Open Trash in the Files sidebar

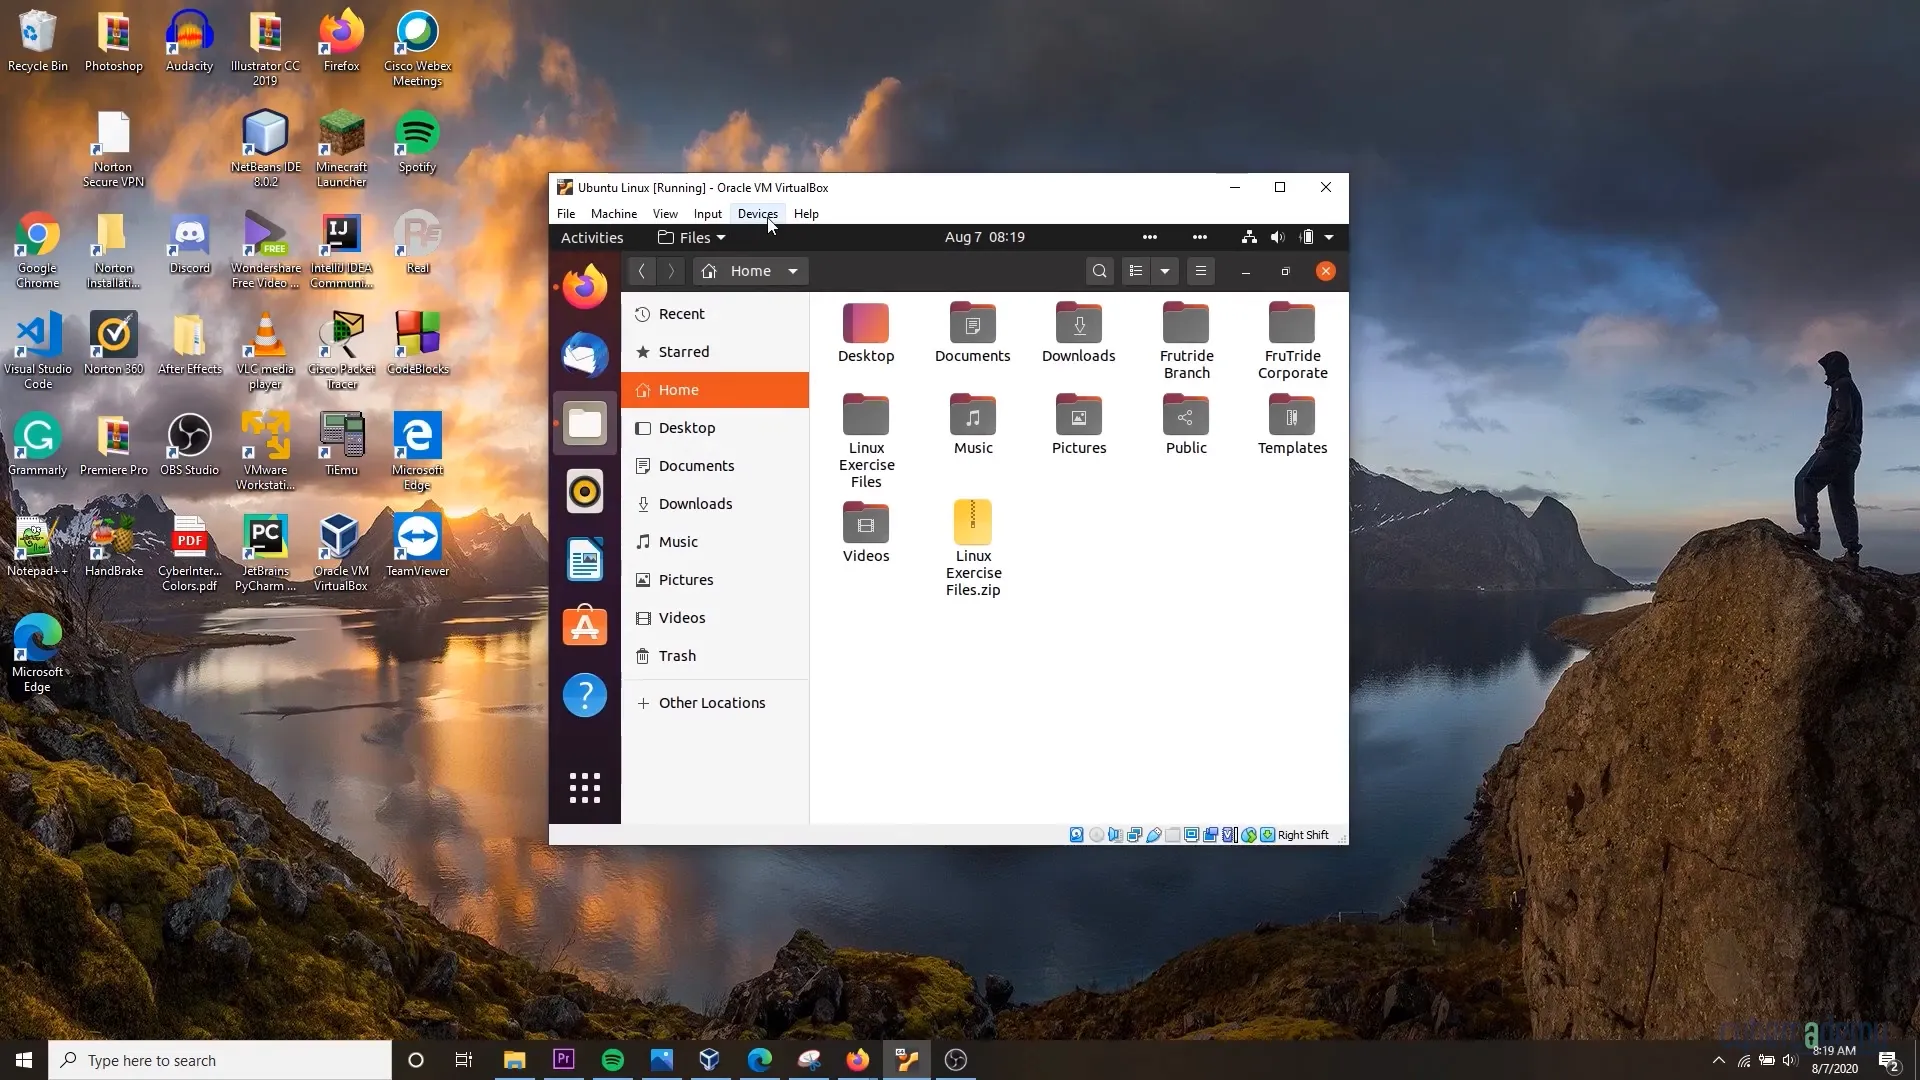point(677,656)
